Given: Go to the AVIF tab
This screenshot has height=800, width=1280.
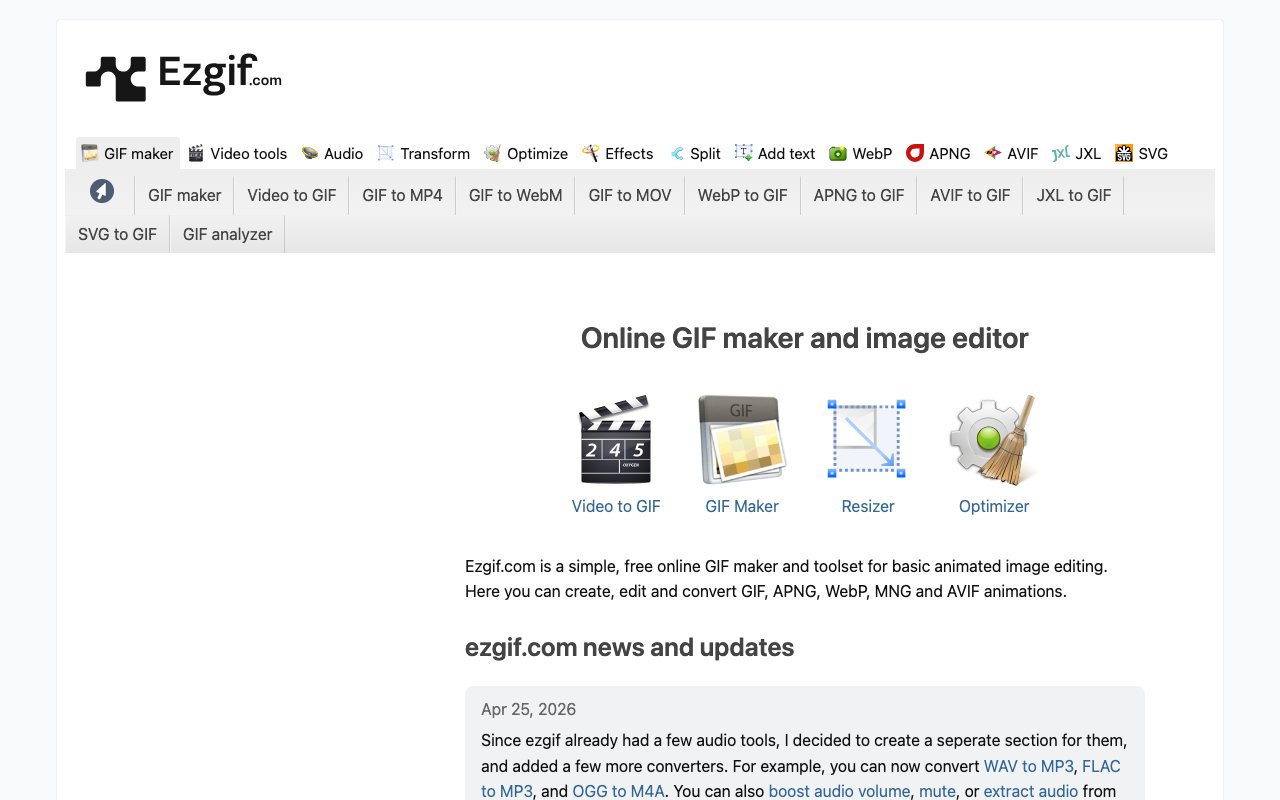Looking at the screenshot, I should tap(1012, 153).
